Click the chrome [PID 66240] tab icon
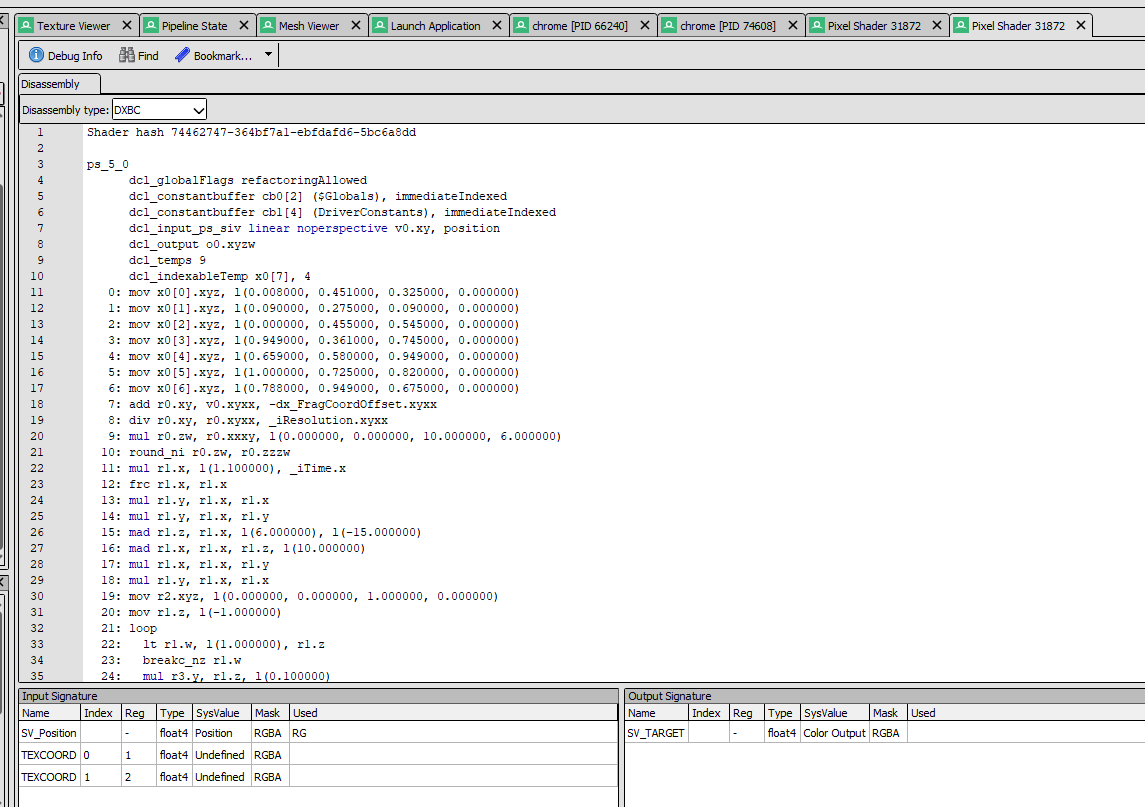Image resolution: width=1145 pixels, height=807 pixels. click(x=521, y=26)
